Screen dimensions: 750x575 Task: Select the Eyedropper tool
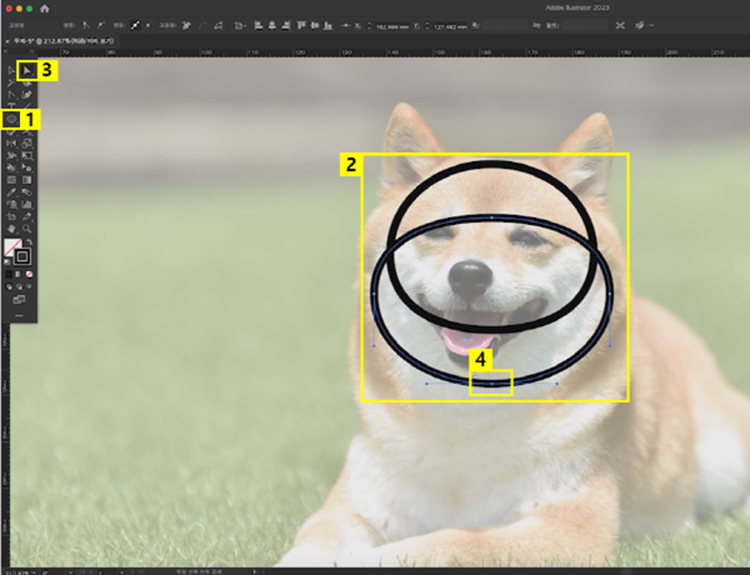point(12,192)
